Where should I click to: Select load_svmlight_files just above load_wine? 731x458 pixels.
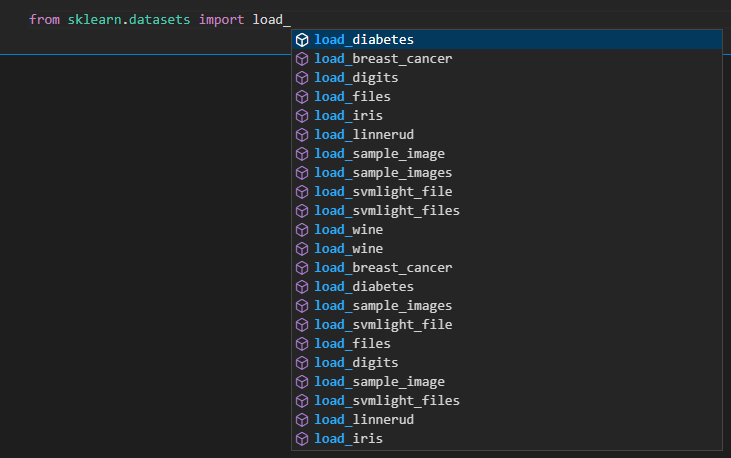click(507, 211)
